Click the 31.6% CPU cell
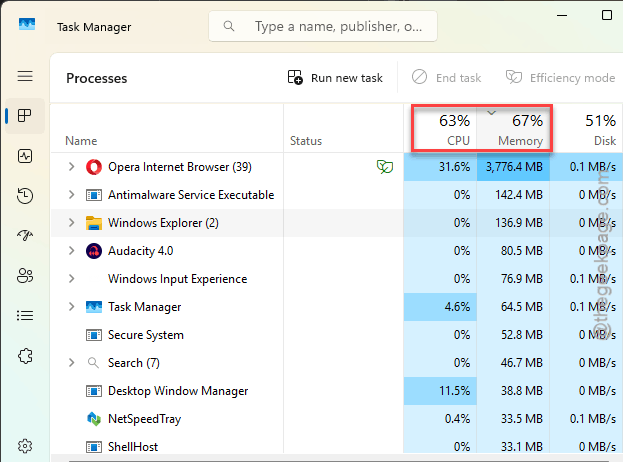Viewport: 623px width, 462px height. 440,167
